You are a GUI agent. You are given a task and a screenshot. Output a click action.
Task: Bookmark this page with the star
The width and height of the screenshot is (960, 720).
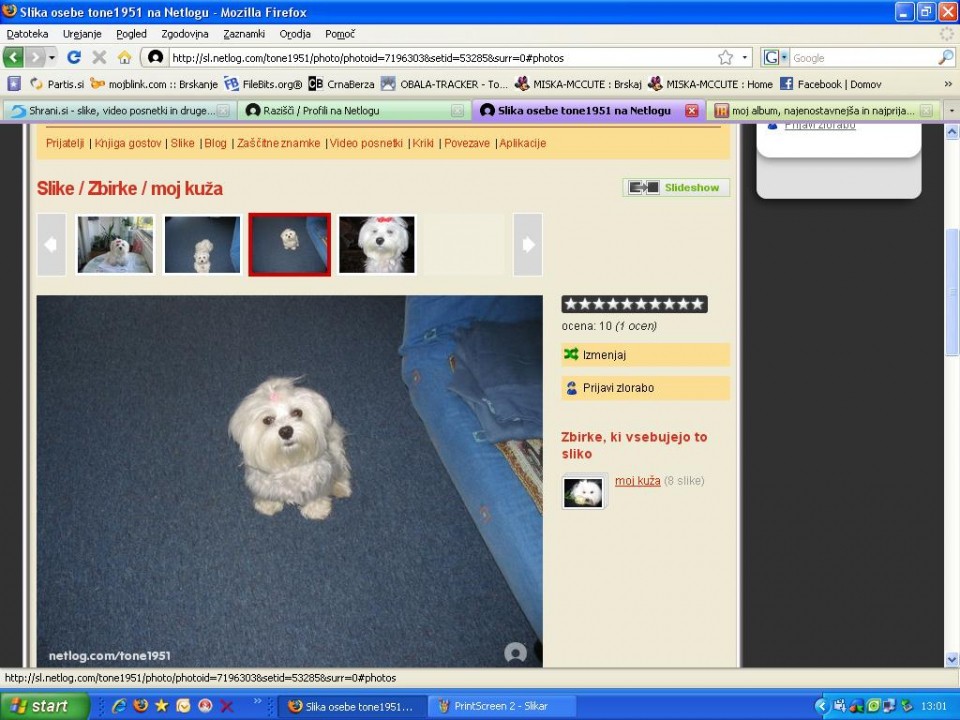[x=726, y=58]
